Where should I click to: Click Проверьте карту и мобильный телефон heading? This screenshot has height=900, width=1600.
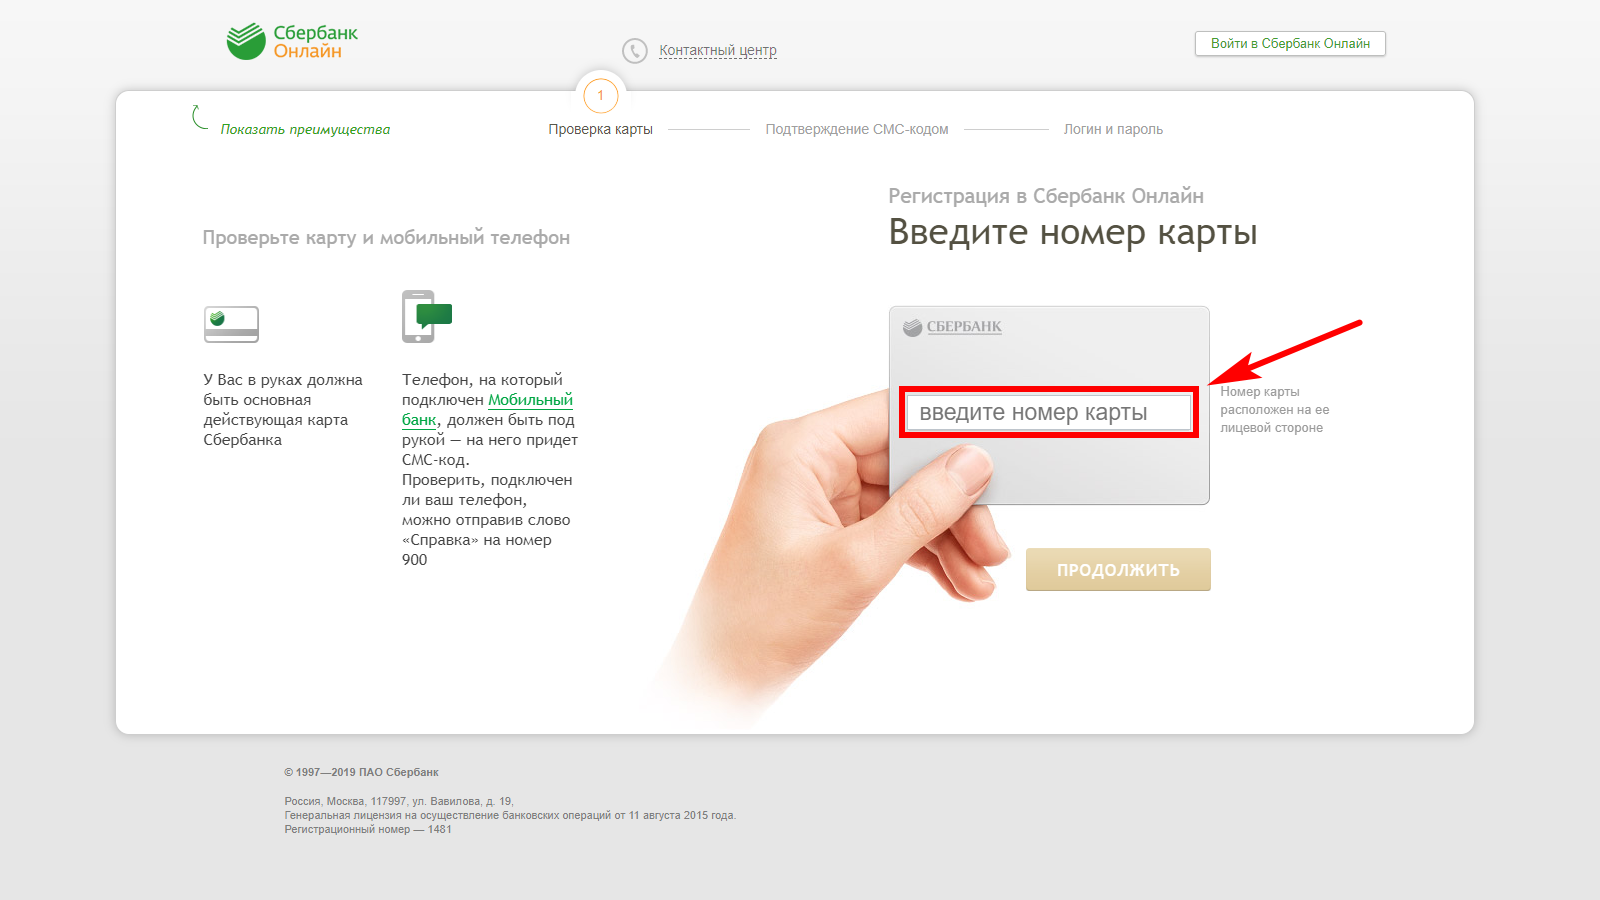[x=386, y=238]
